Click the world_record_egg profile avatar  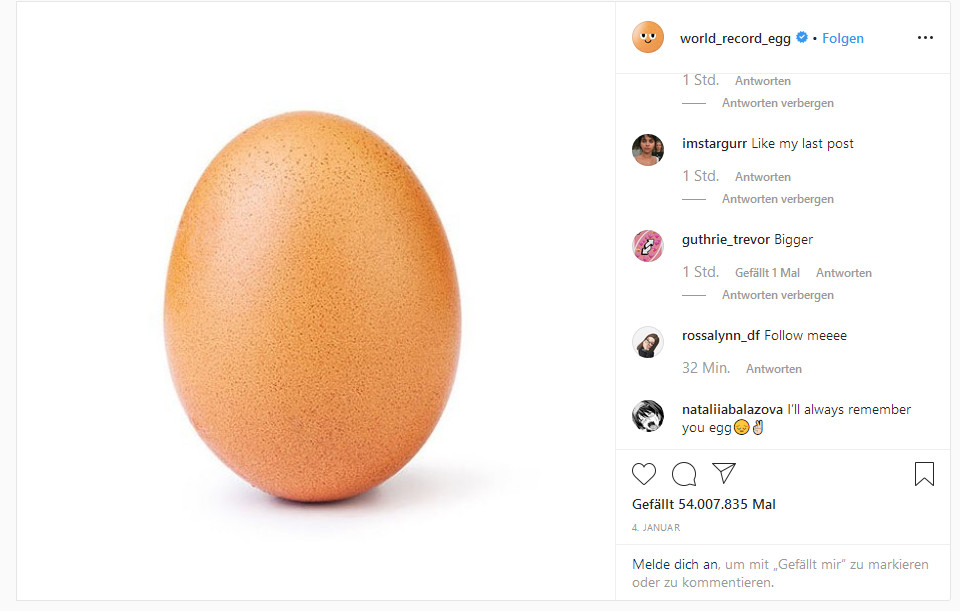(648, 38)
